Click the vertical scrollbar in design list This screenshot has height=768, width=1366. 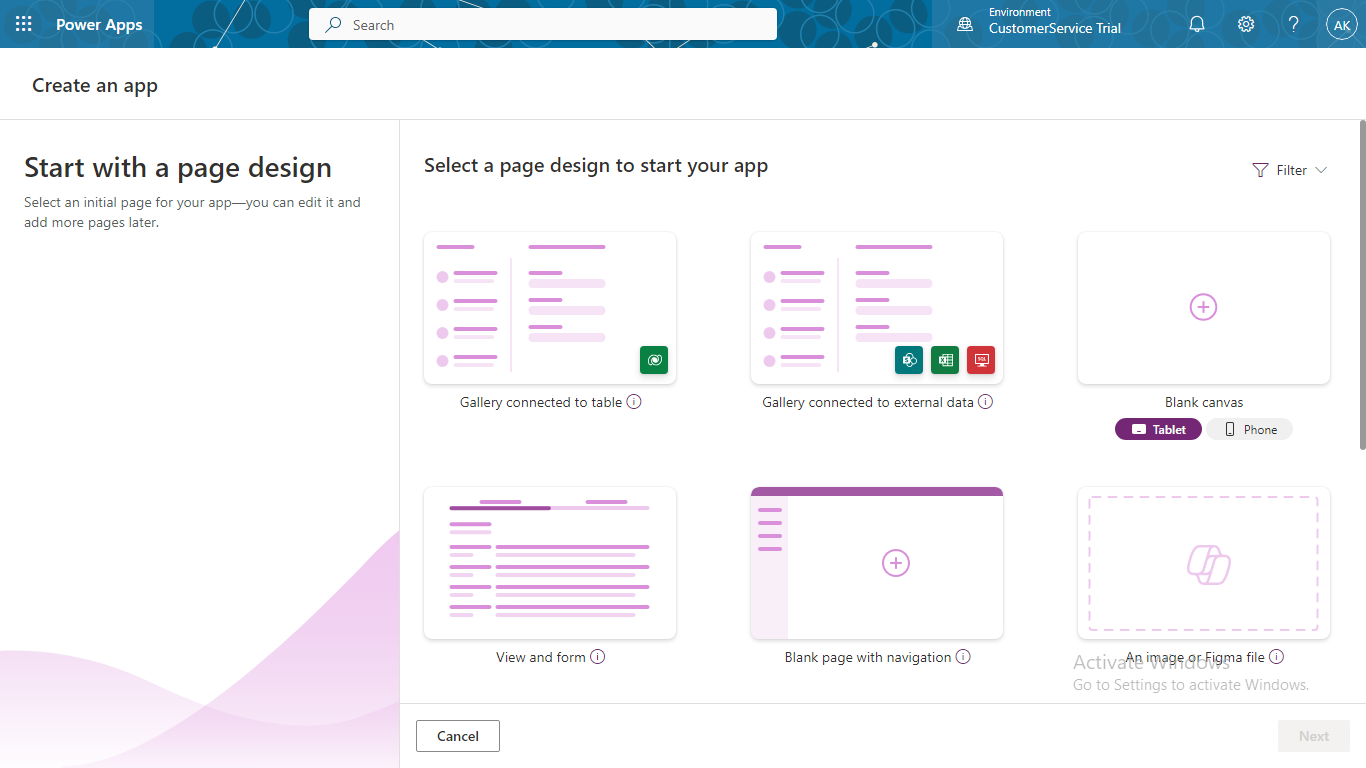point(1361,285)
